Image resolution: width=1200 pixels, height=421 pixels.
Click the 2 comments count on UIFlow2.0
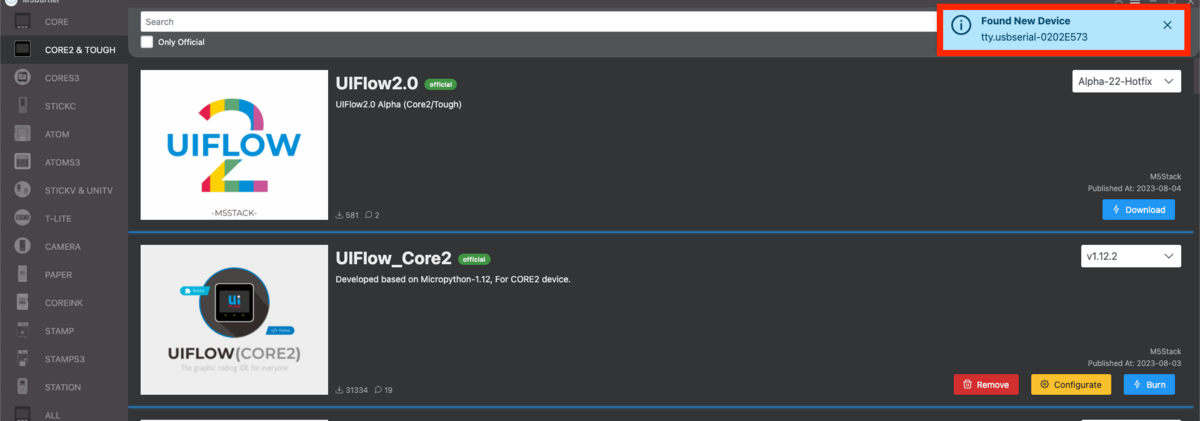(x=372, y=215)
